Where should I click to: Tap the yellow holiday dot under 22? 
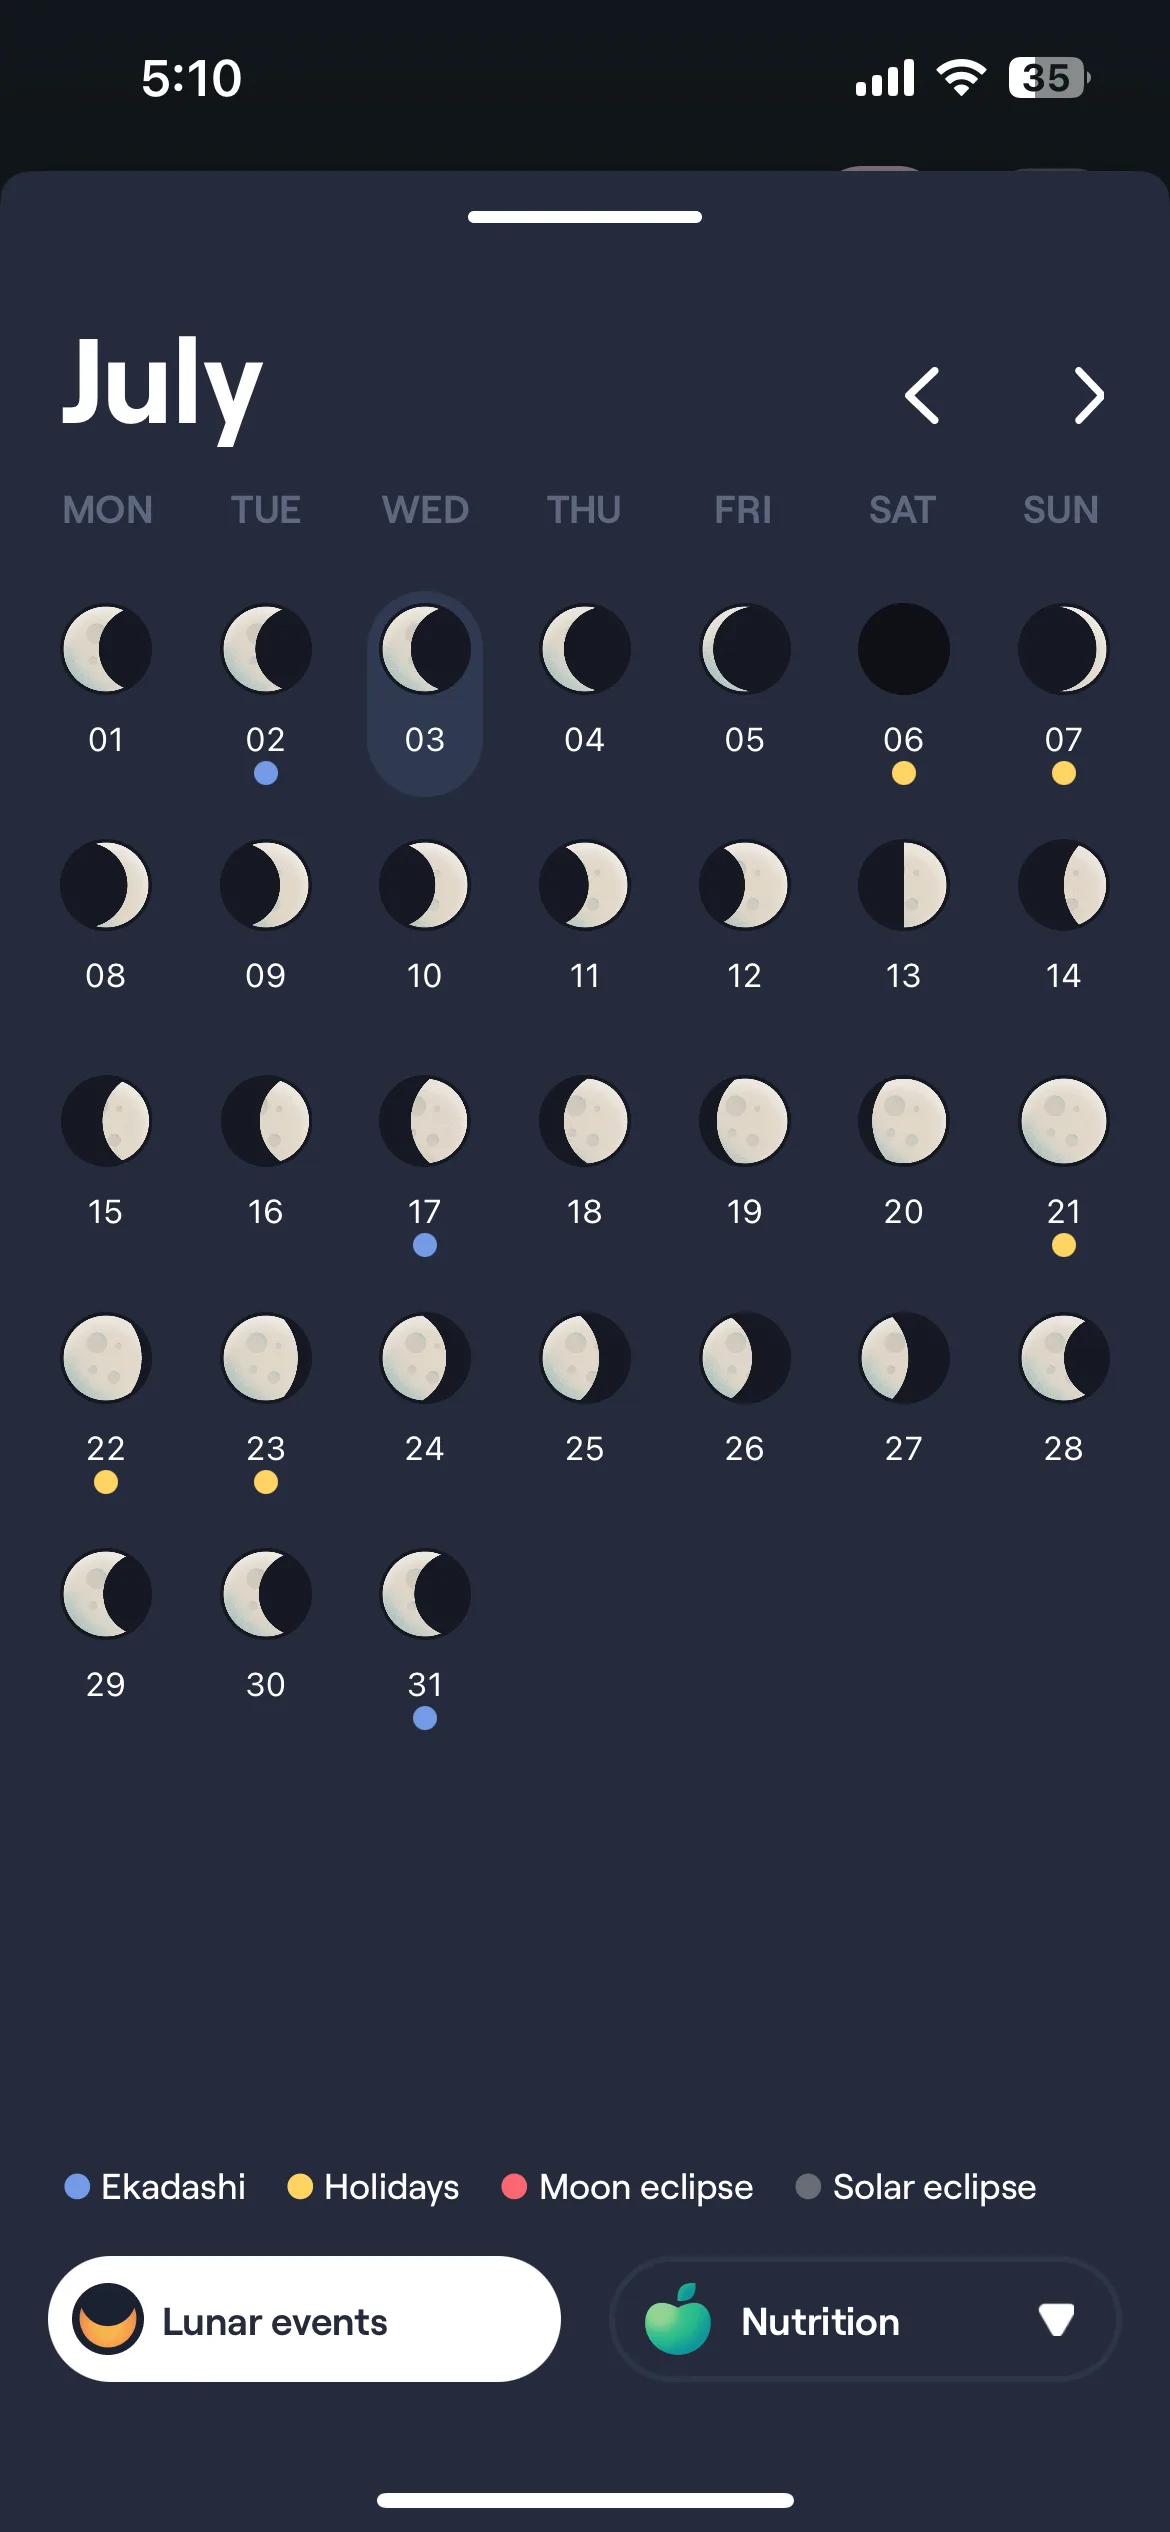point(106,1482)
